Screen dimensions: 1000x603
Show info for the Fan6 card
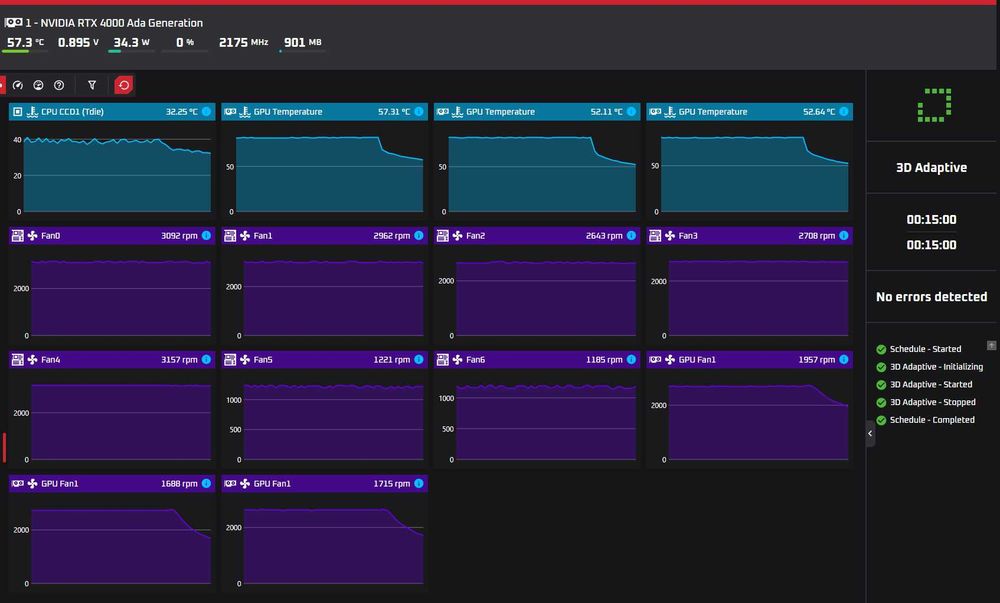point(631,360)
